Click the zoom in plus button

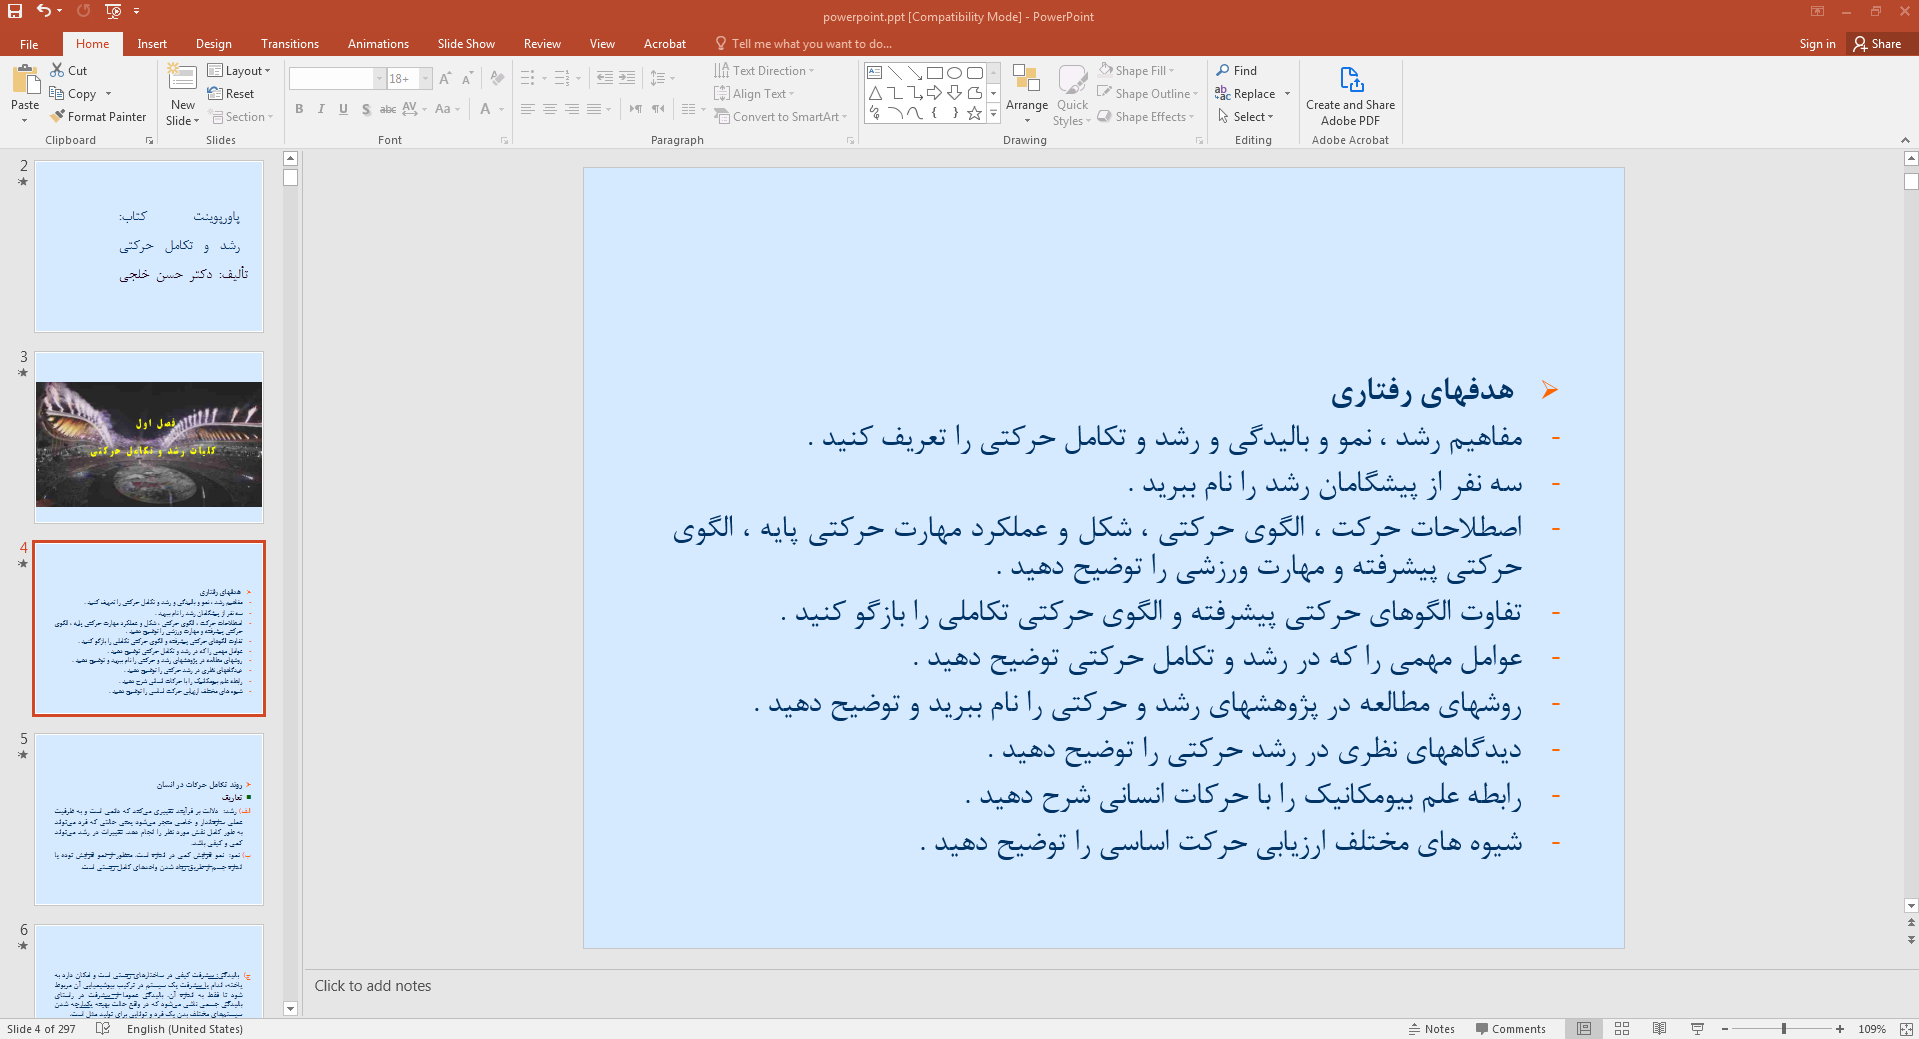tap(1840, 1029)
